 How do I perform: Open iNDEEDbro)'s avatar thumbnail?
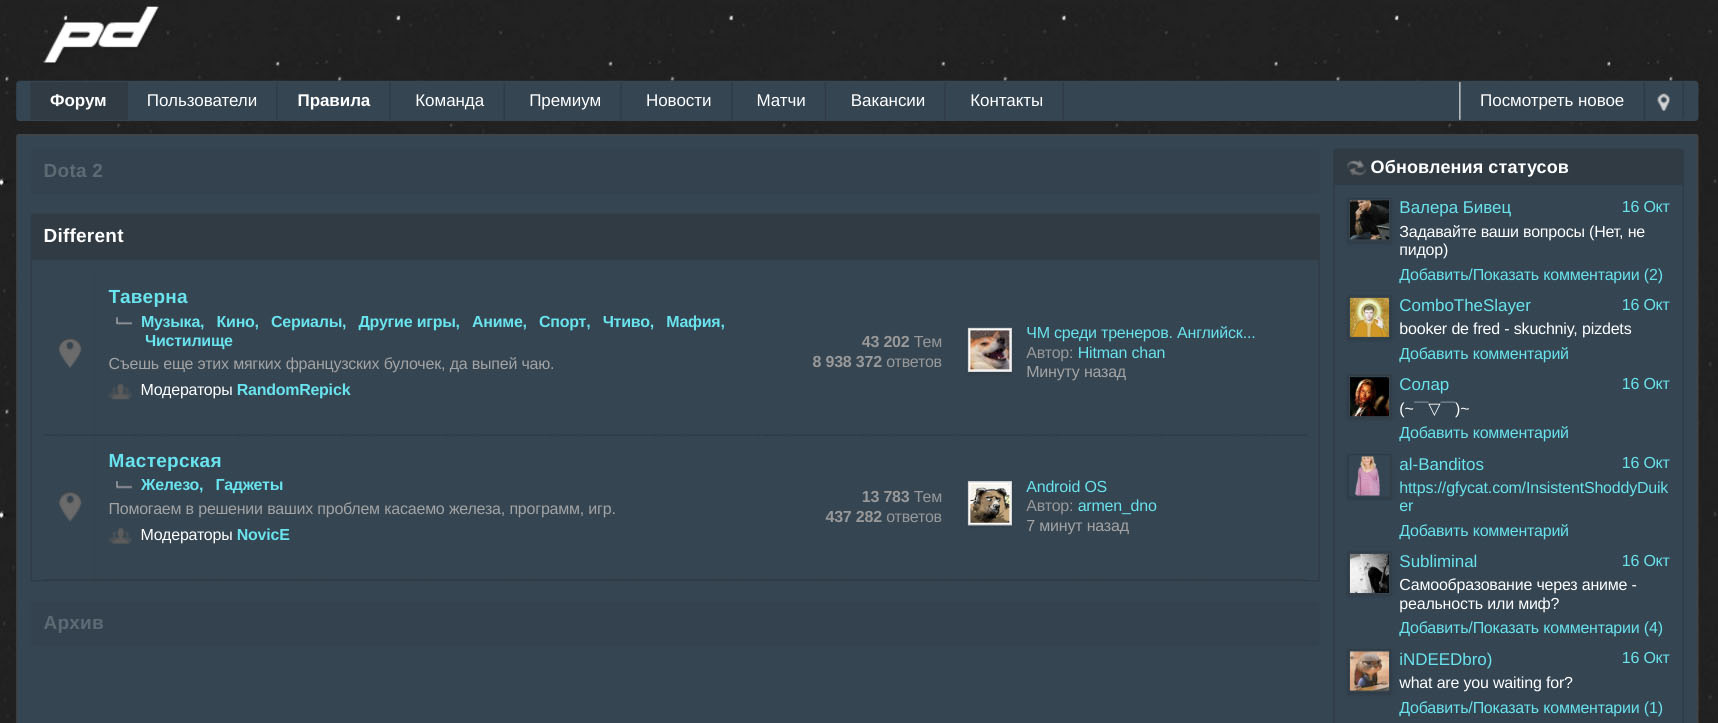coord(1369,671)
